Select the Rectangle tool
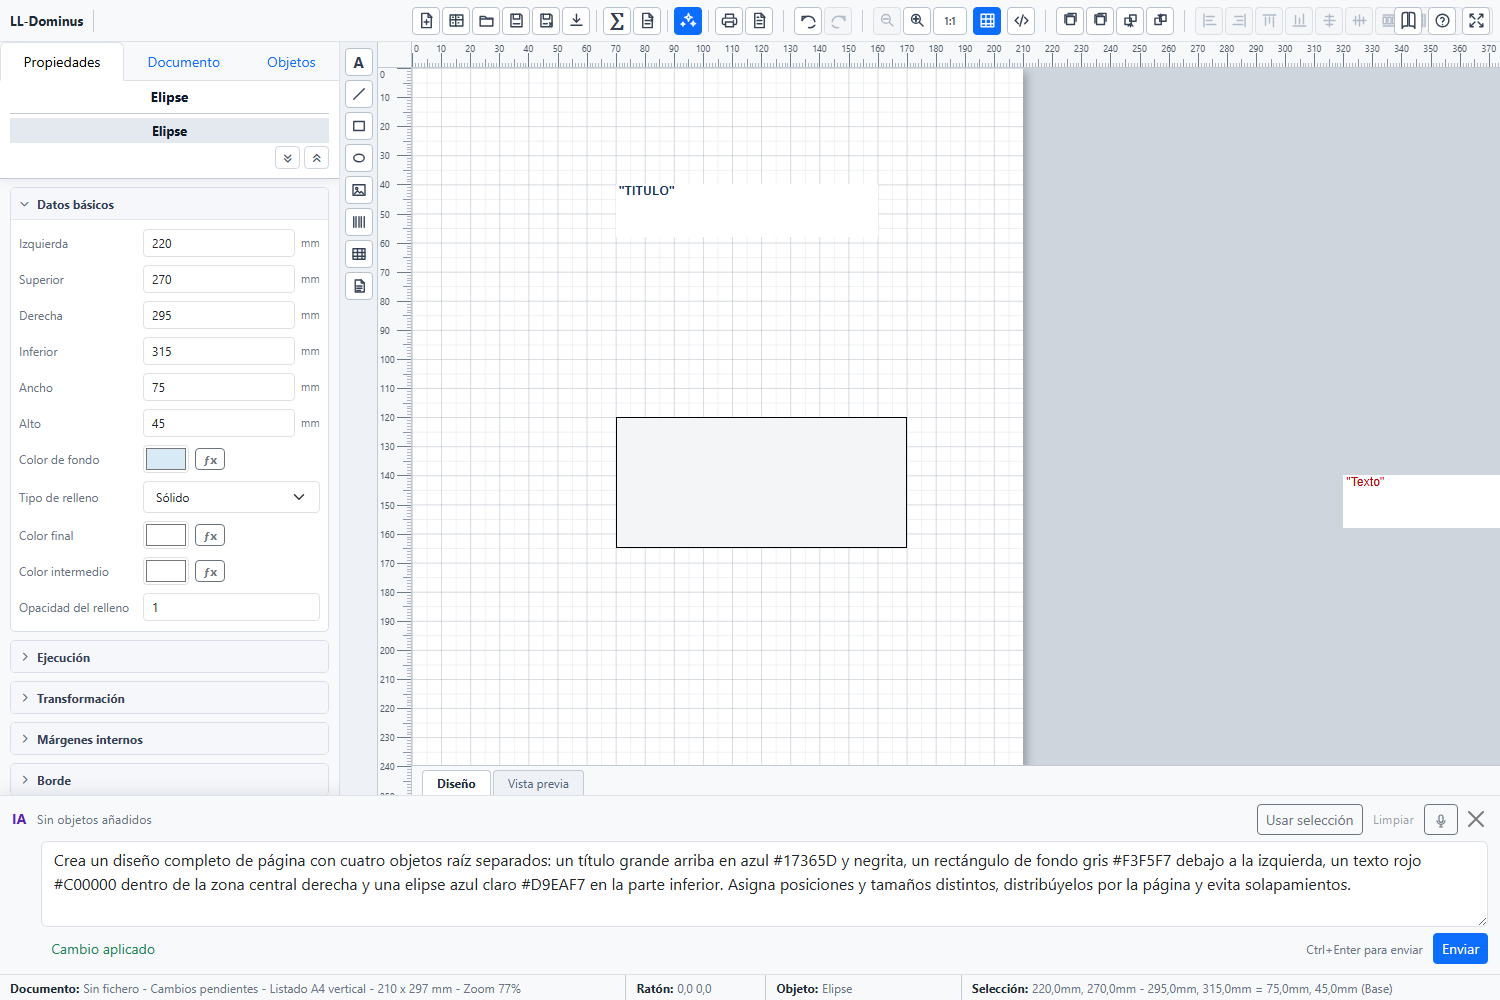Viewport: 1500px width, 1000px height. pyautogui.click(x=359, y=126)
